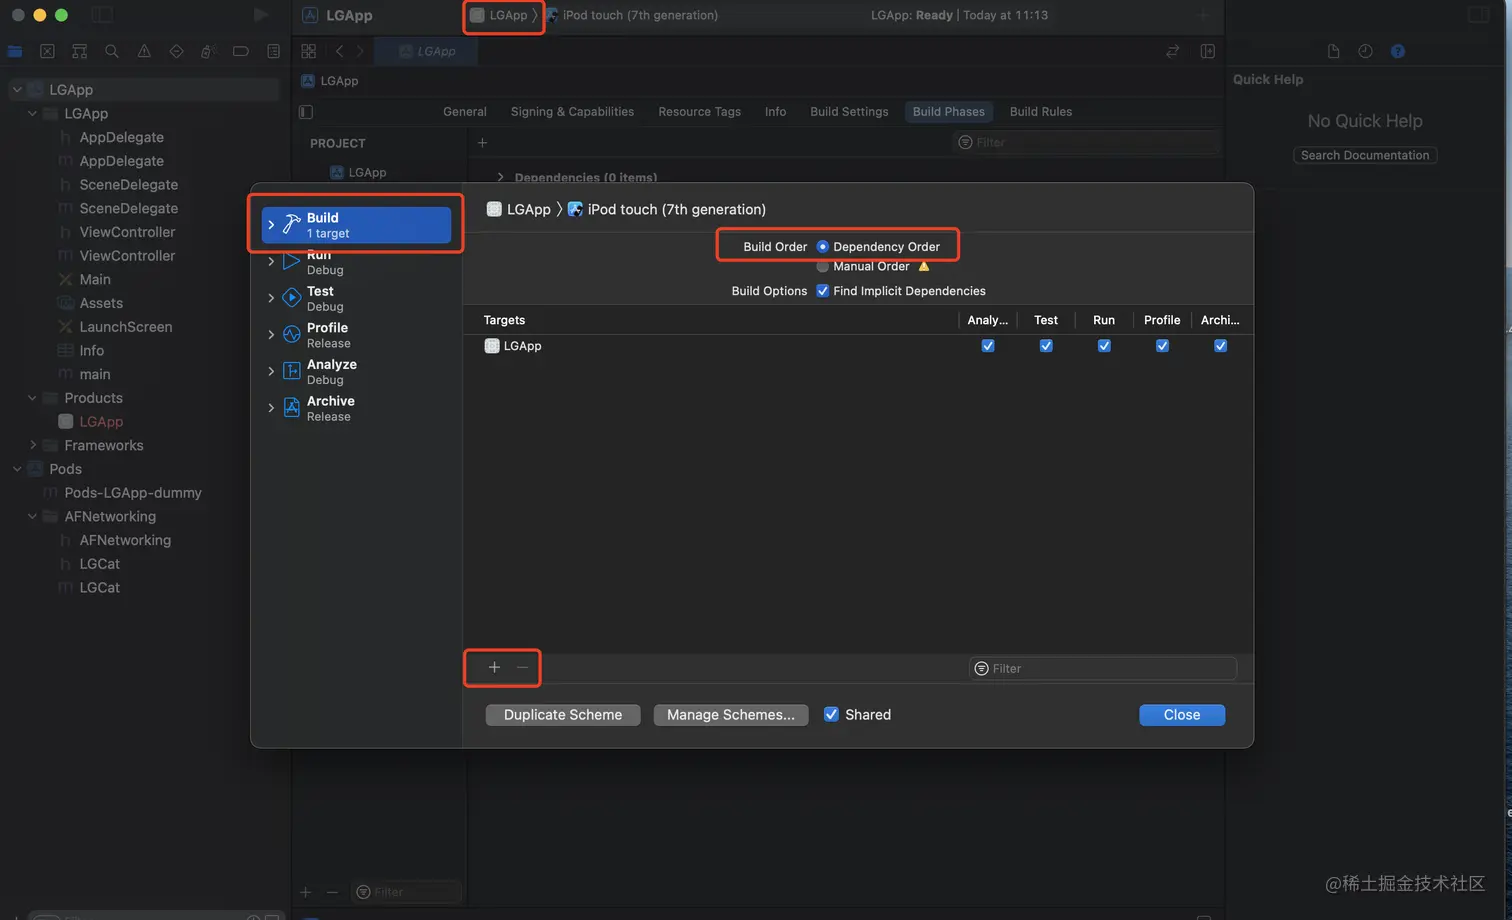This screenshot has height=920, width=1512.
Task: Open the Find navigator magnifier icon
Action: tap(112, 51)
